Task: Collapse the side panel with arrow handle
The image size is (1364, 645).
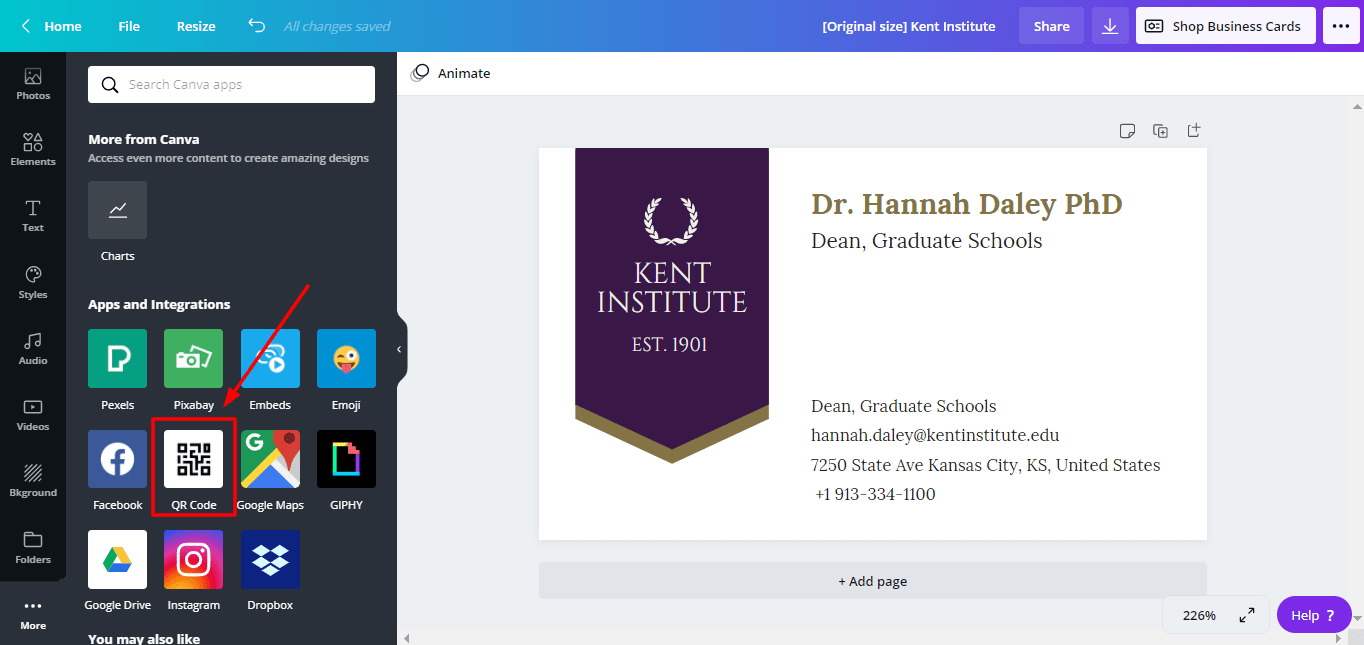Action: click(x=399, y=349)
